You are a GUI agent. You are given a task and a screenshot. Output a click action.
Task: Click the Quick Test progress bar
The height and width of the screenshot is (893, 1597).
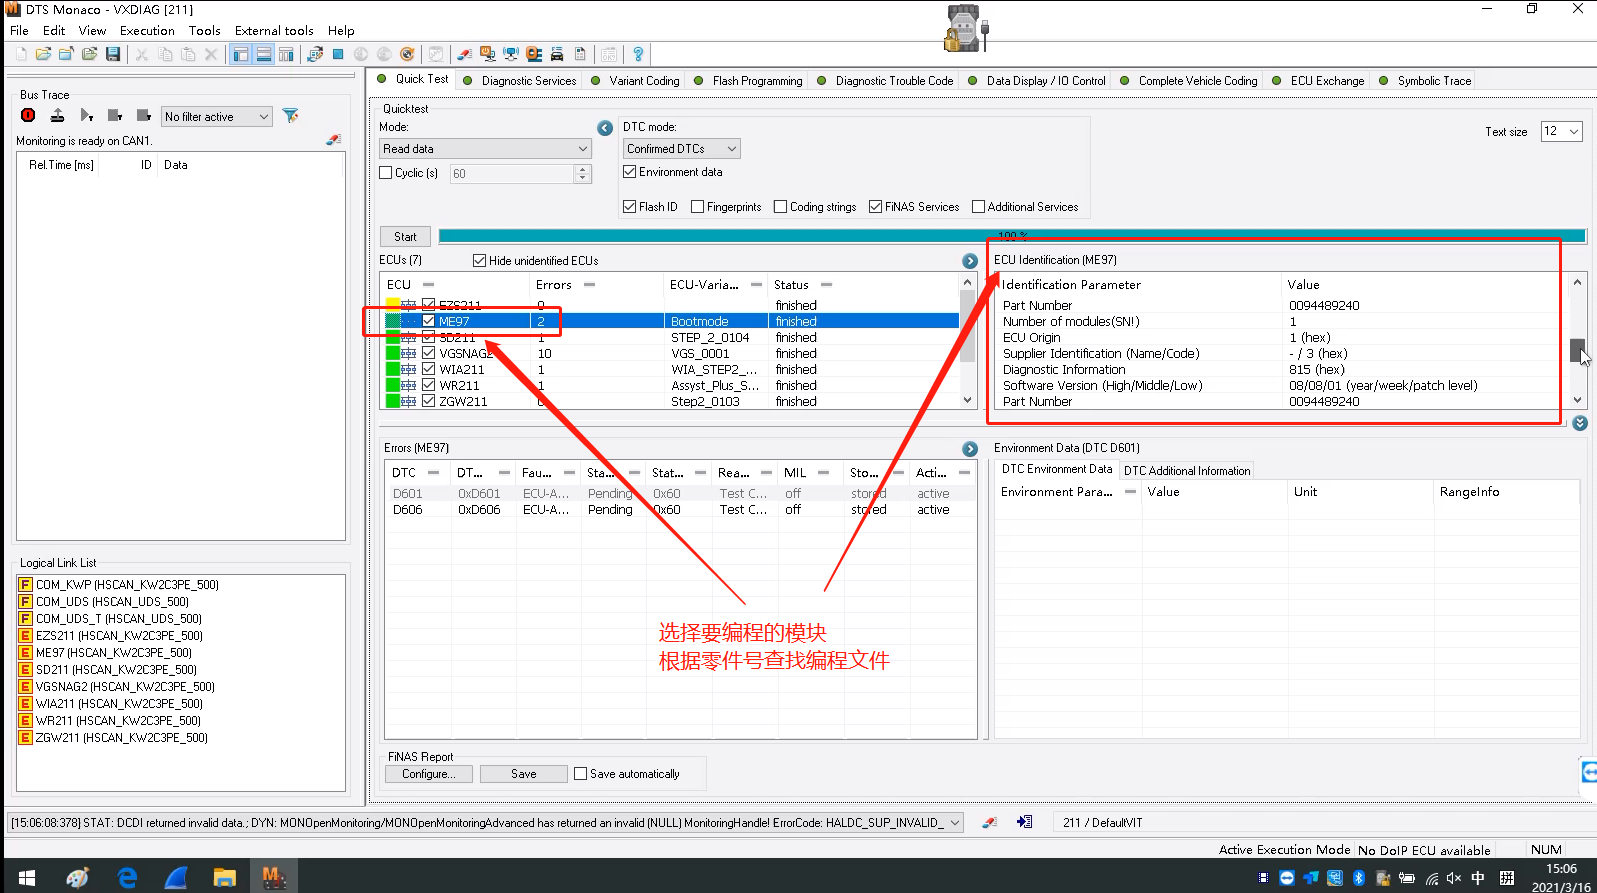click(1012, 236)
